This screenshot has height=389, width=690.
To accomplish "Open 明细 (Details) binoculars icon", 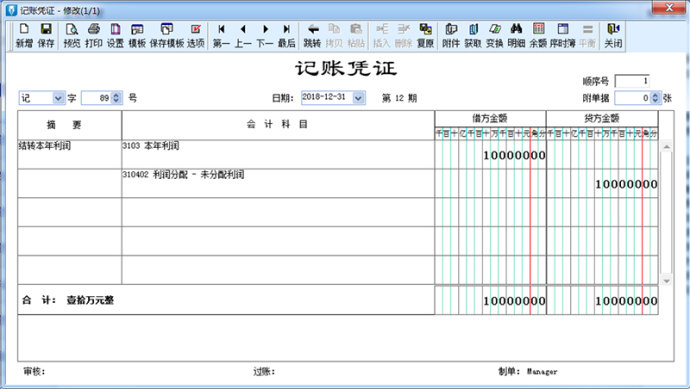I will pos(516,35).
